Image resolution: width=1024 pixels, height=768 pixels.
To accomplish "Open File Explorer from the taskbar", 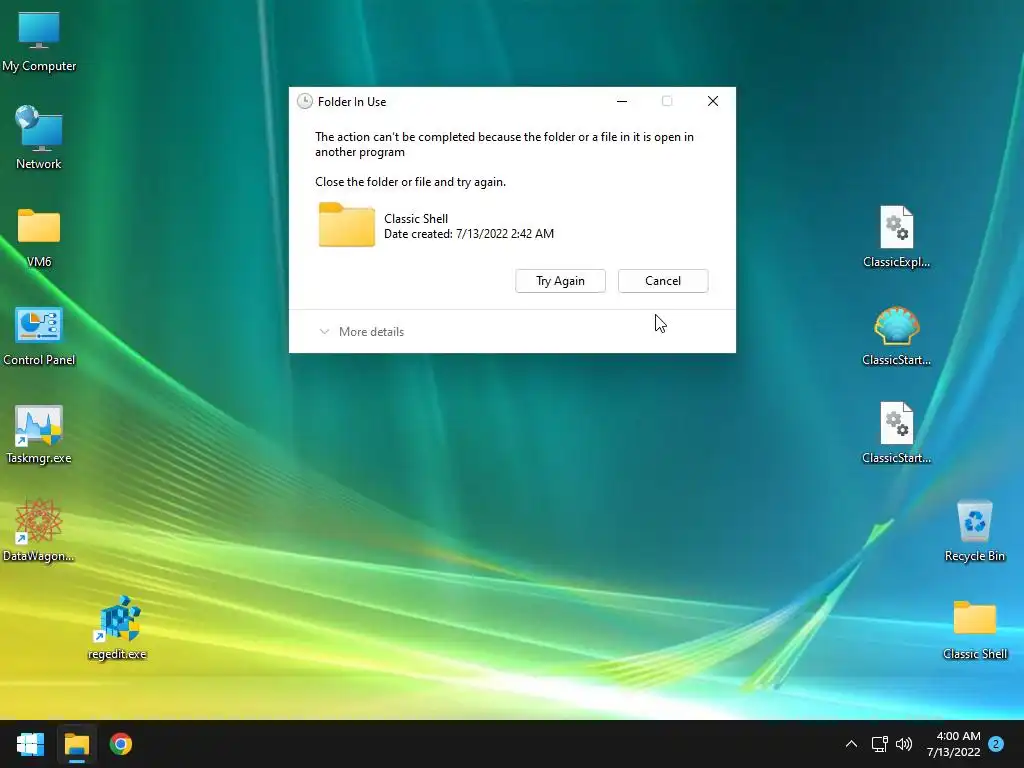I will click(76, 744).
